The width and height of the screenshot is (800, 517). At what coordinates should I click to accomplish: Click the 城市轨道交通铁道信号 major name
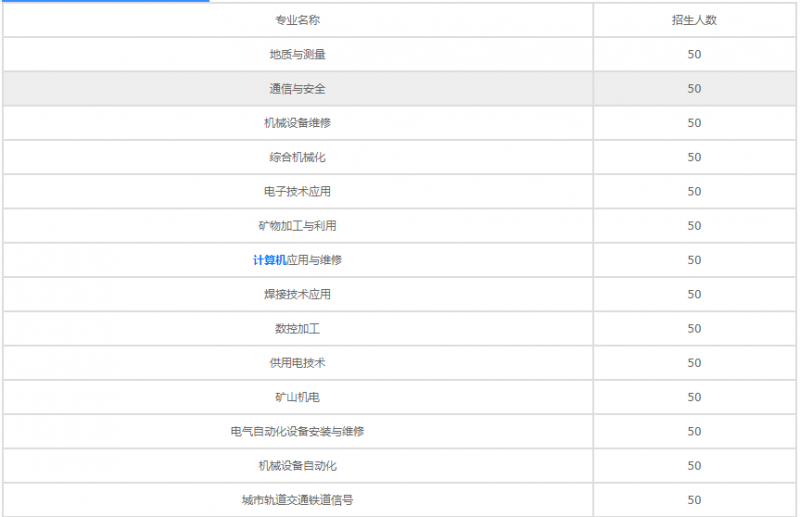pyautogui.click(x=297, y=500)
